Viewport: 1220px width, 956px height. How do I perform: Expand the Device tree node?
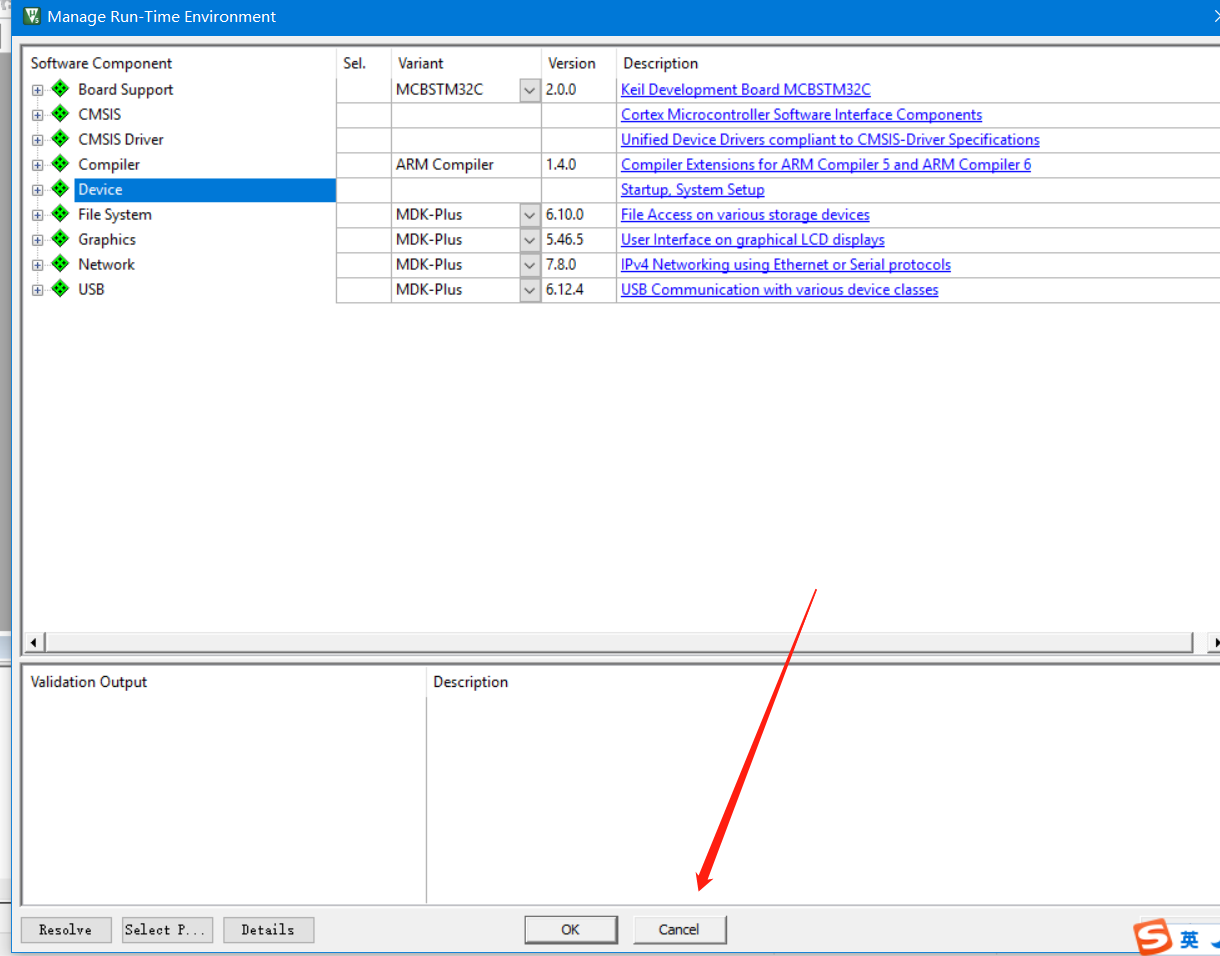pos(38,190)
